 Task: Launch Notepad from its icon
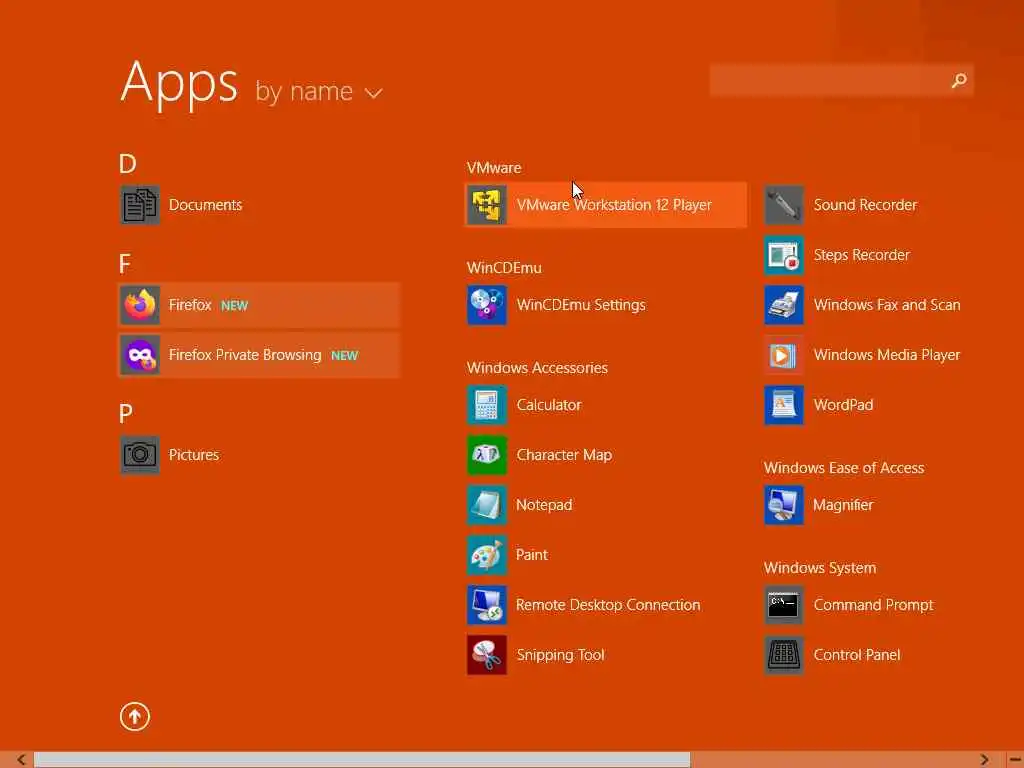pyautogui.click(x=487, y=505)
